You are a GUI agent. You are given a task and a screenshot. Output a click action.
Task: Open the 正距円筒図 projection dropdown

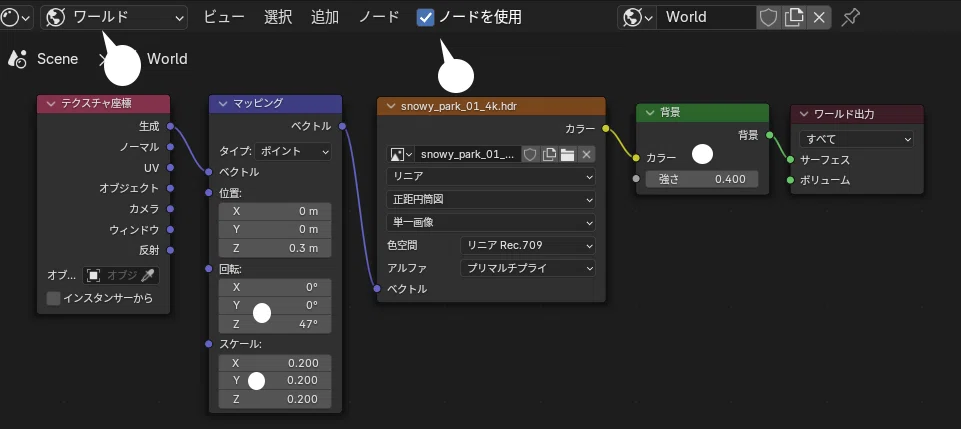click(x=491, y=200)
